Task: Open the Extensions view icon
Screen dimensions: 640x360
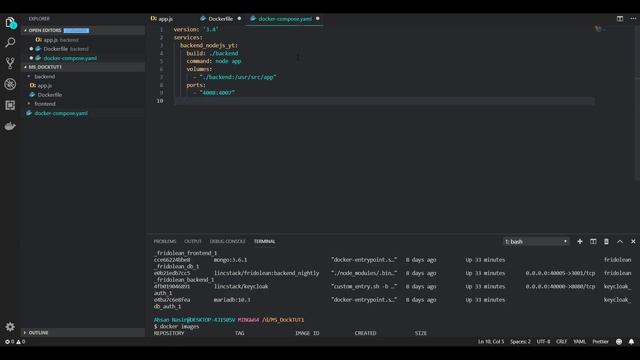Action: pos(10,105)
